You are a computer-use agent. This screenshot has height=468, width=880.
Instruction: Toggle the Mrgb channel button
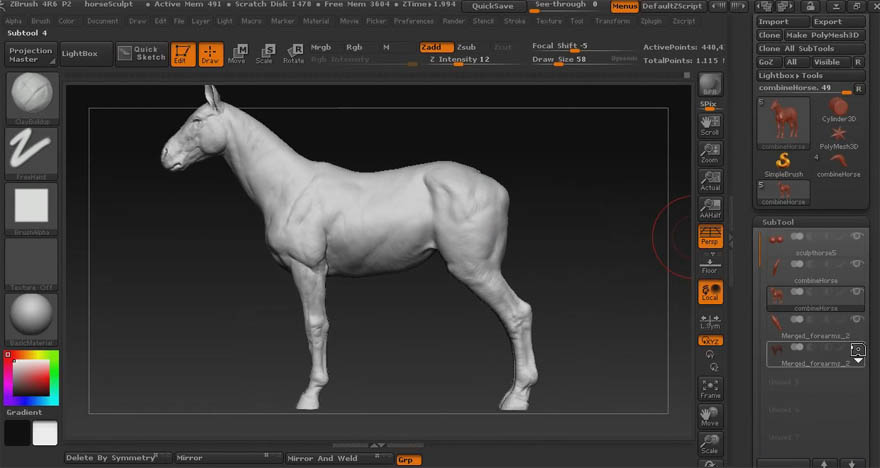tap(320, 47)
